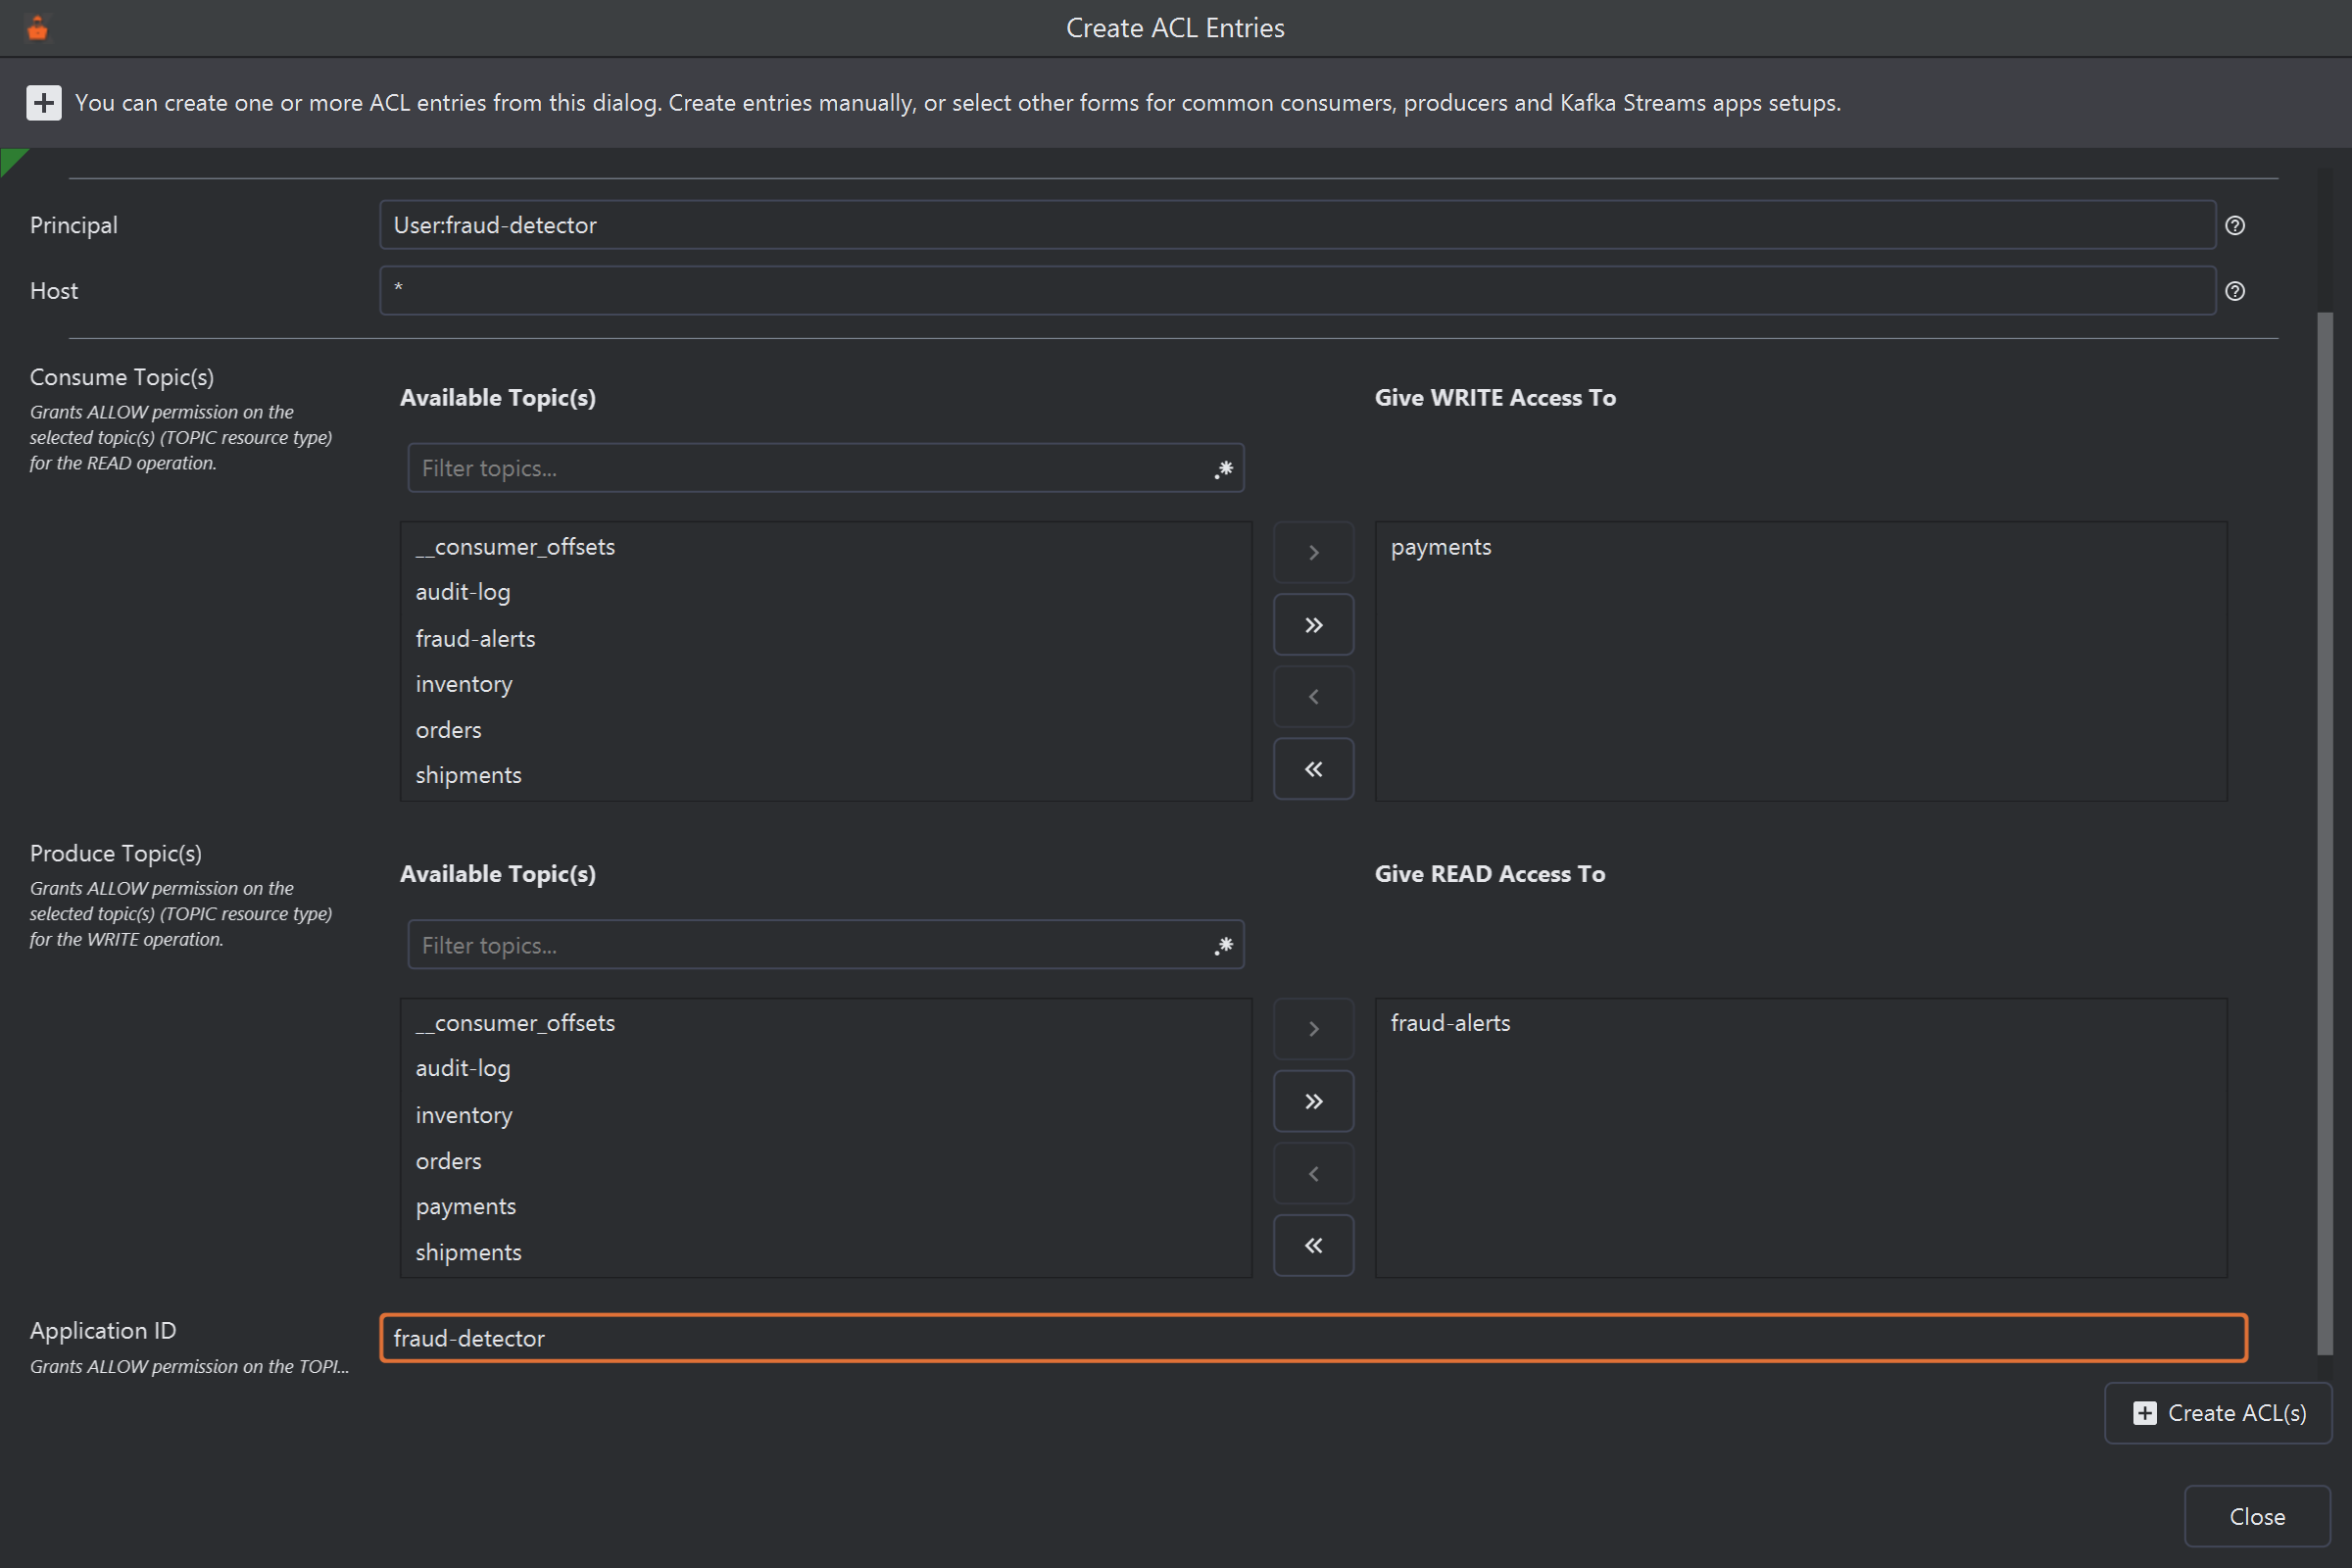Select __consumer_offsets in Produce available topics

coord(825,1023)
